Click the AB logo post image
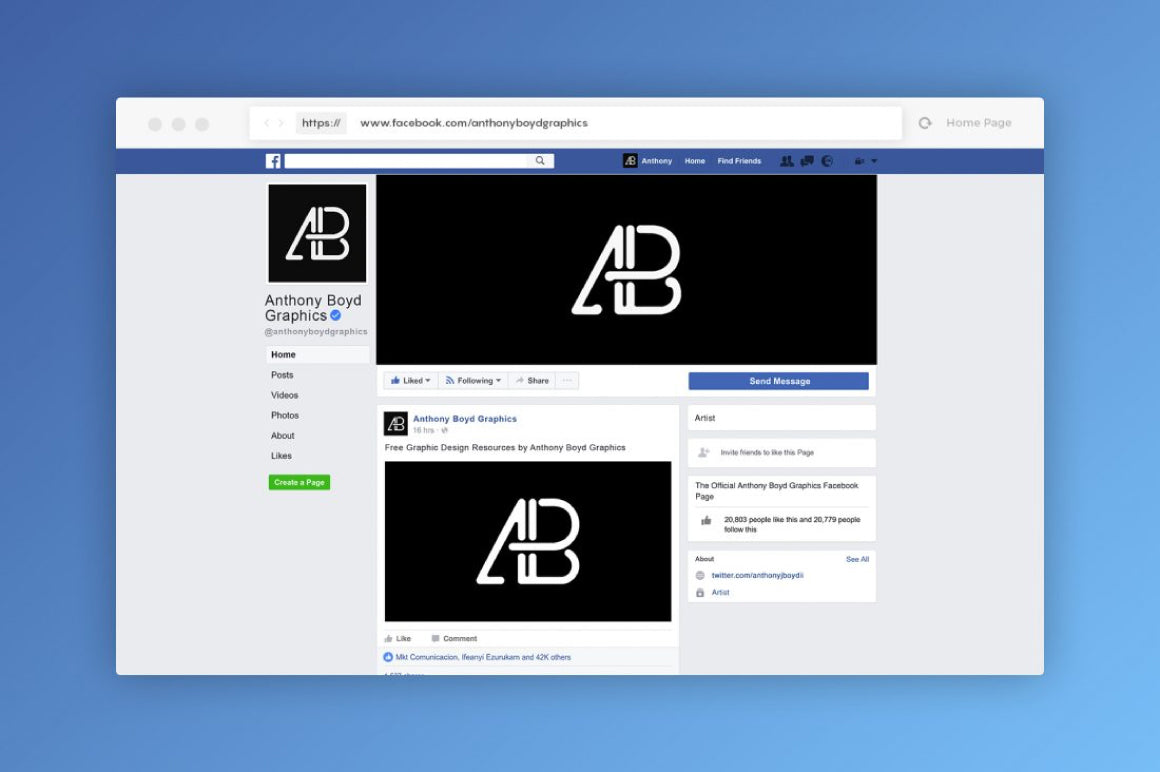This screenshot has height=772, width=1160. pos(528,540)
